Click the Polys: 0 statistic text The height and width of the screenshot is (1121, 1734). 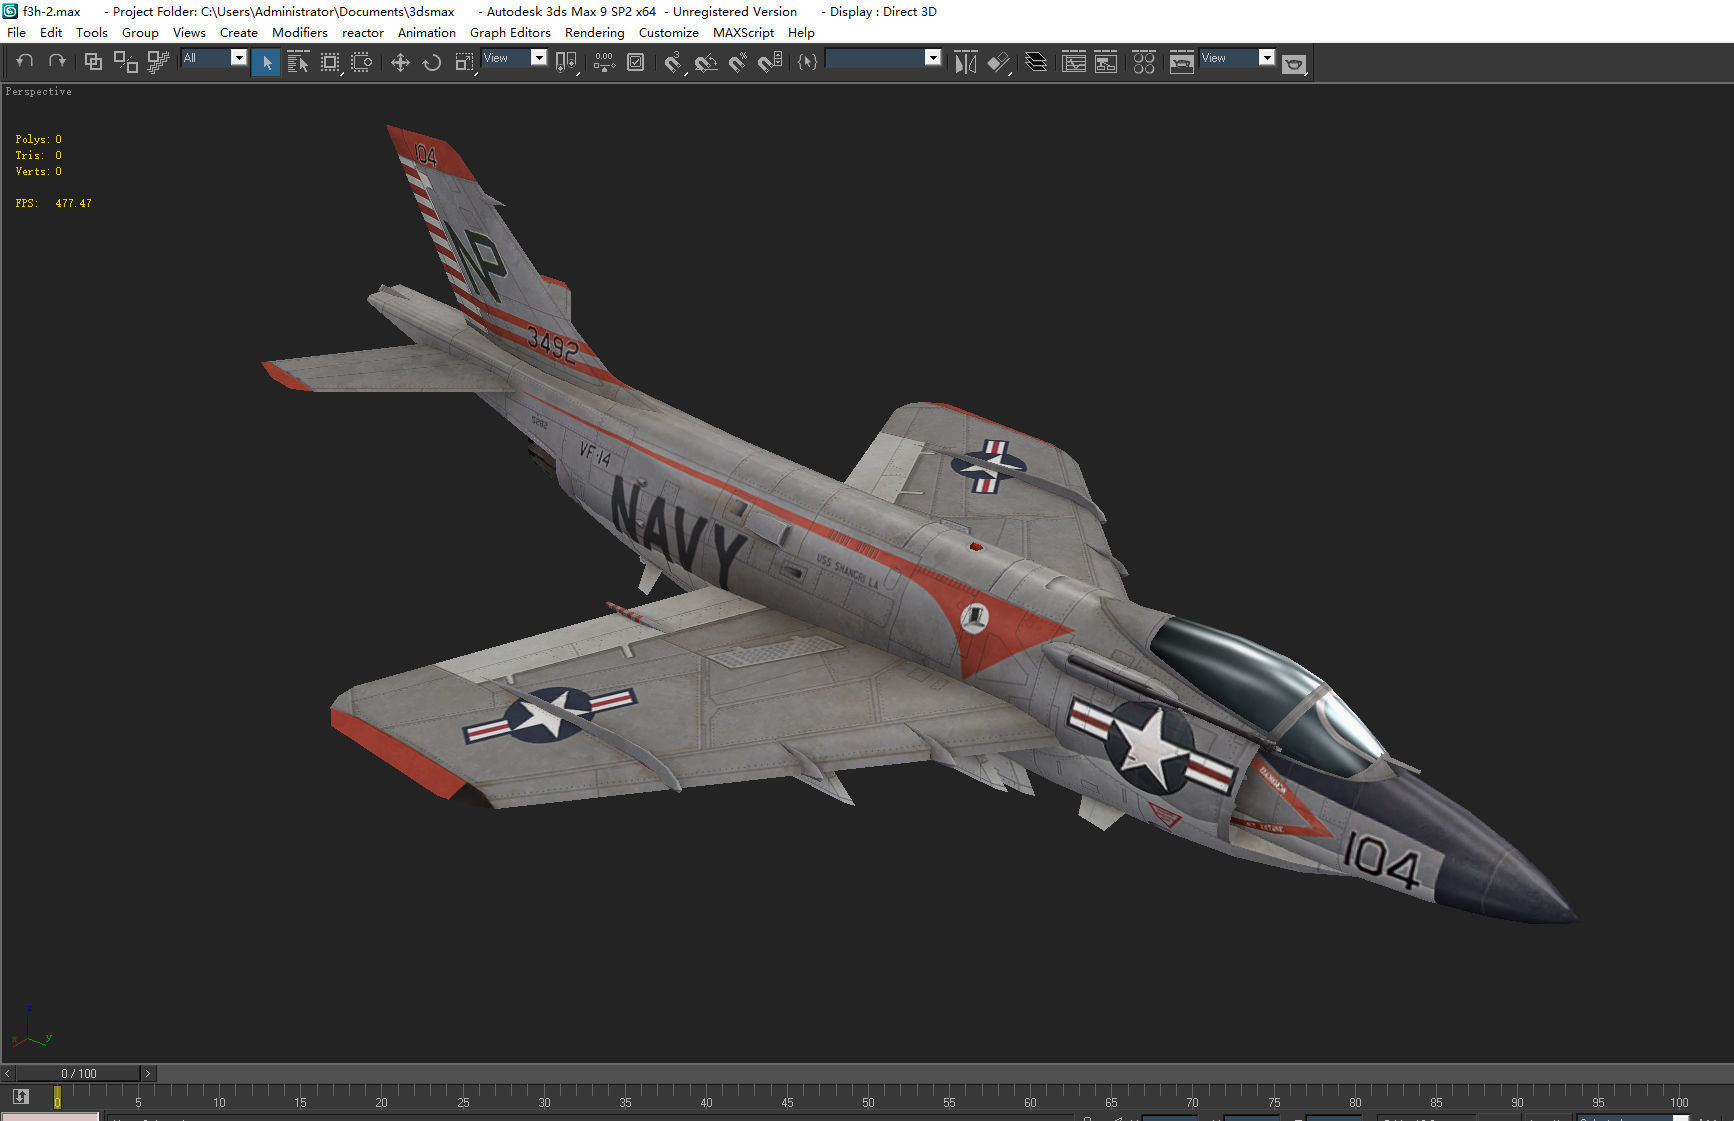(38, 139)
